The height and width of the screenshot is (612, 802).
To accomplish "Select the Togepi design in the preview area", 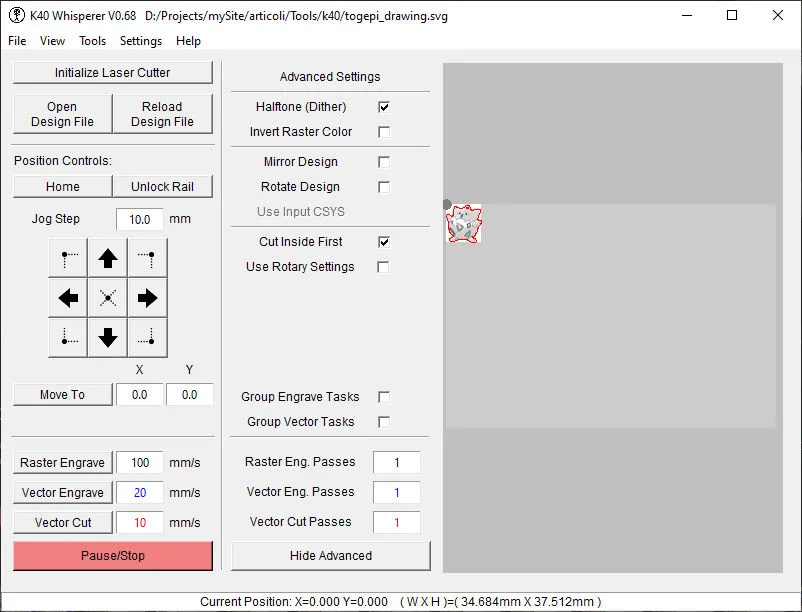I will point(463,224).
